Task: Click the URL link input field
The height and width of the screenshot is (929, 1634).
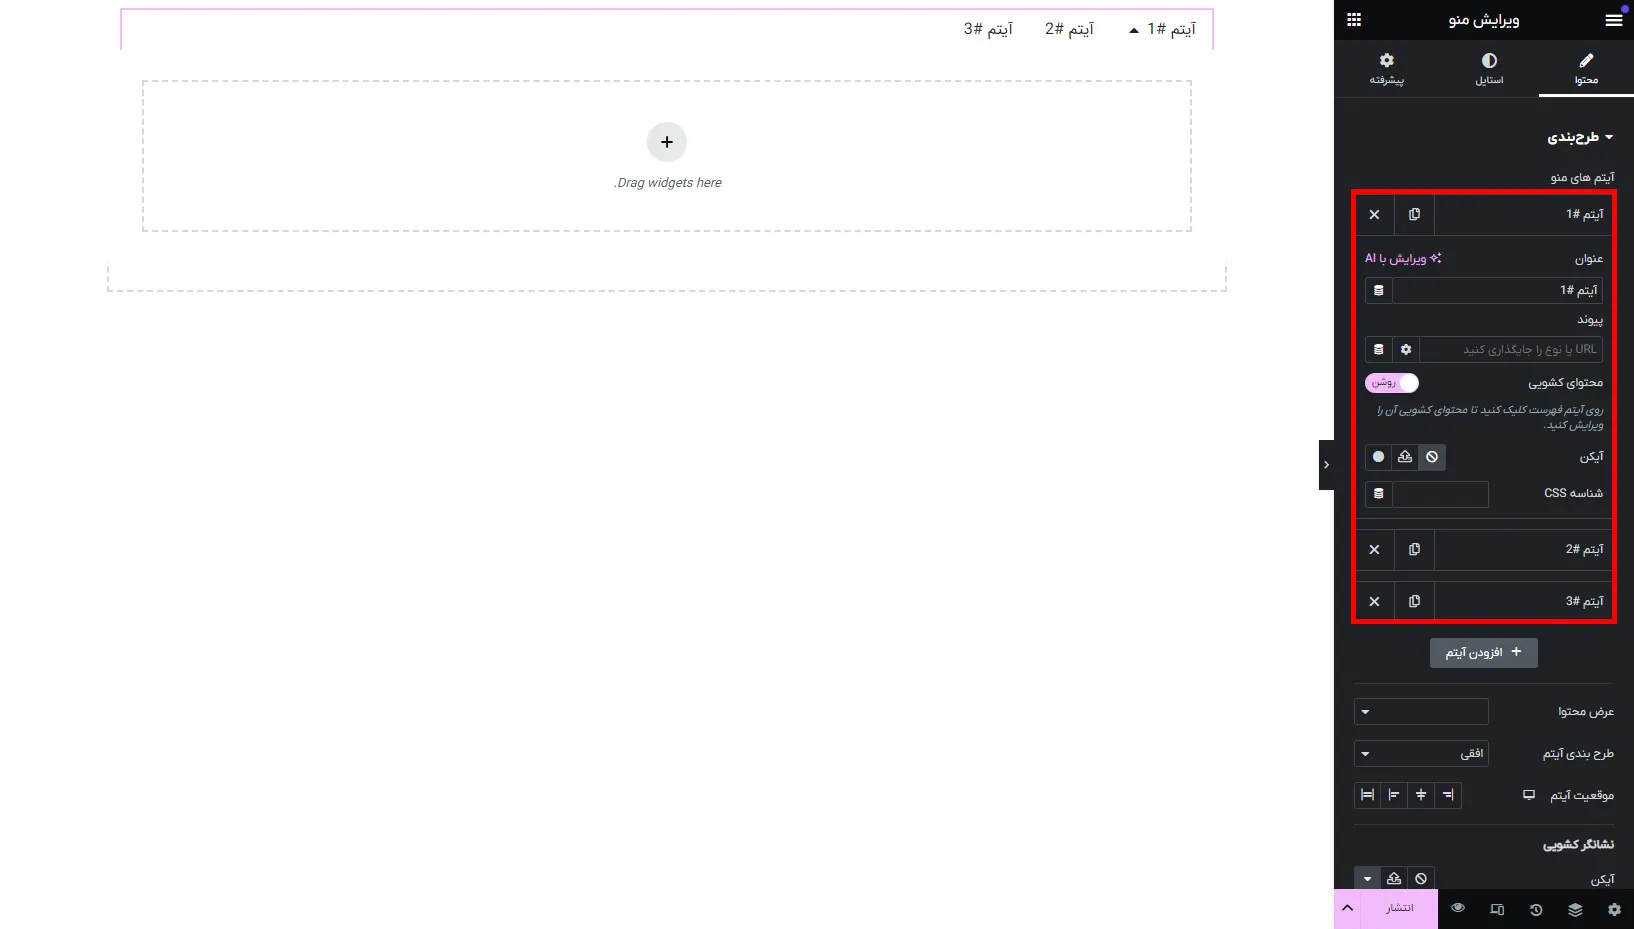Action: (1511, 349)
